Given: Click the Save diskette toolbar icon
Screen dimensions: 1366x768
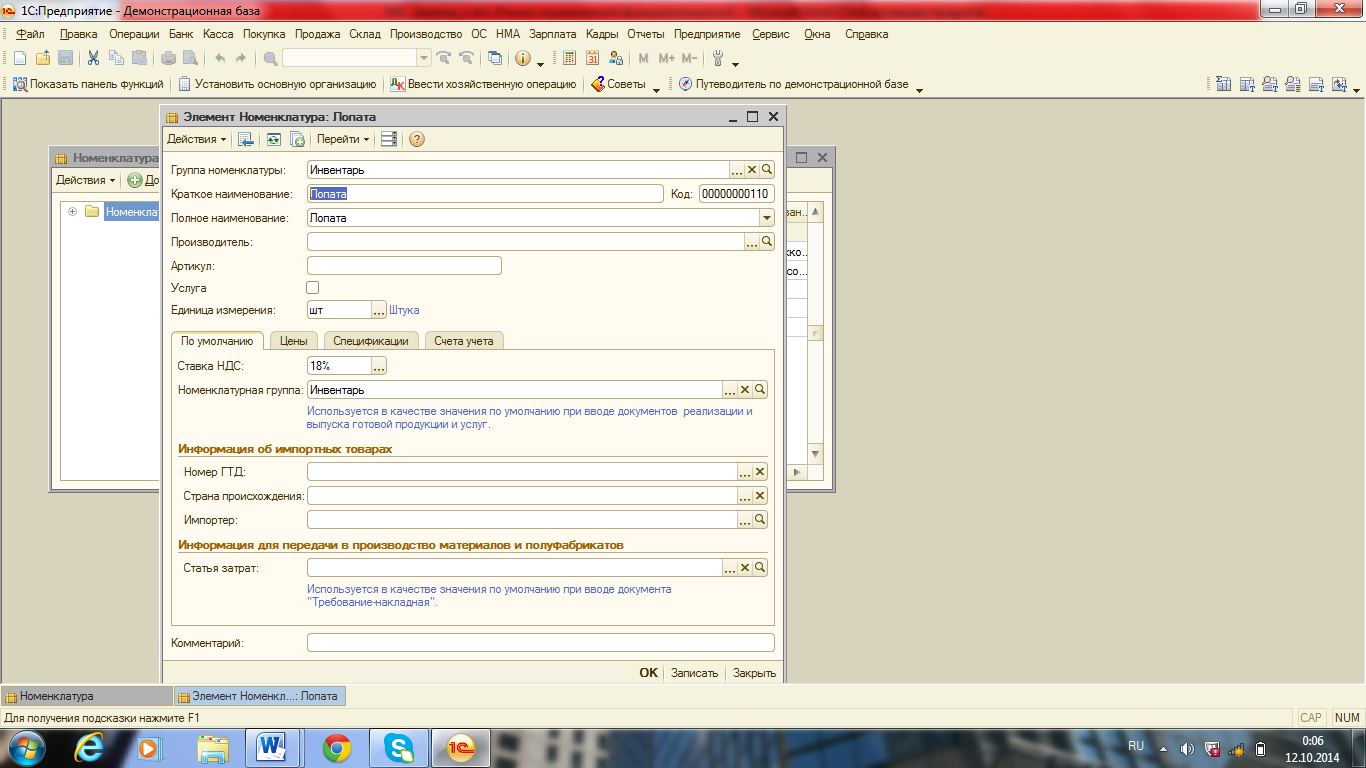Looking at the screenshot, I should tap(65, 58).
